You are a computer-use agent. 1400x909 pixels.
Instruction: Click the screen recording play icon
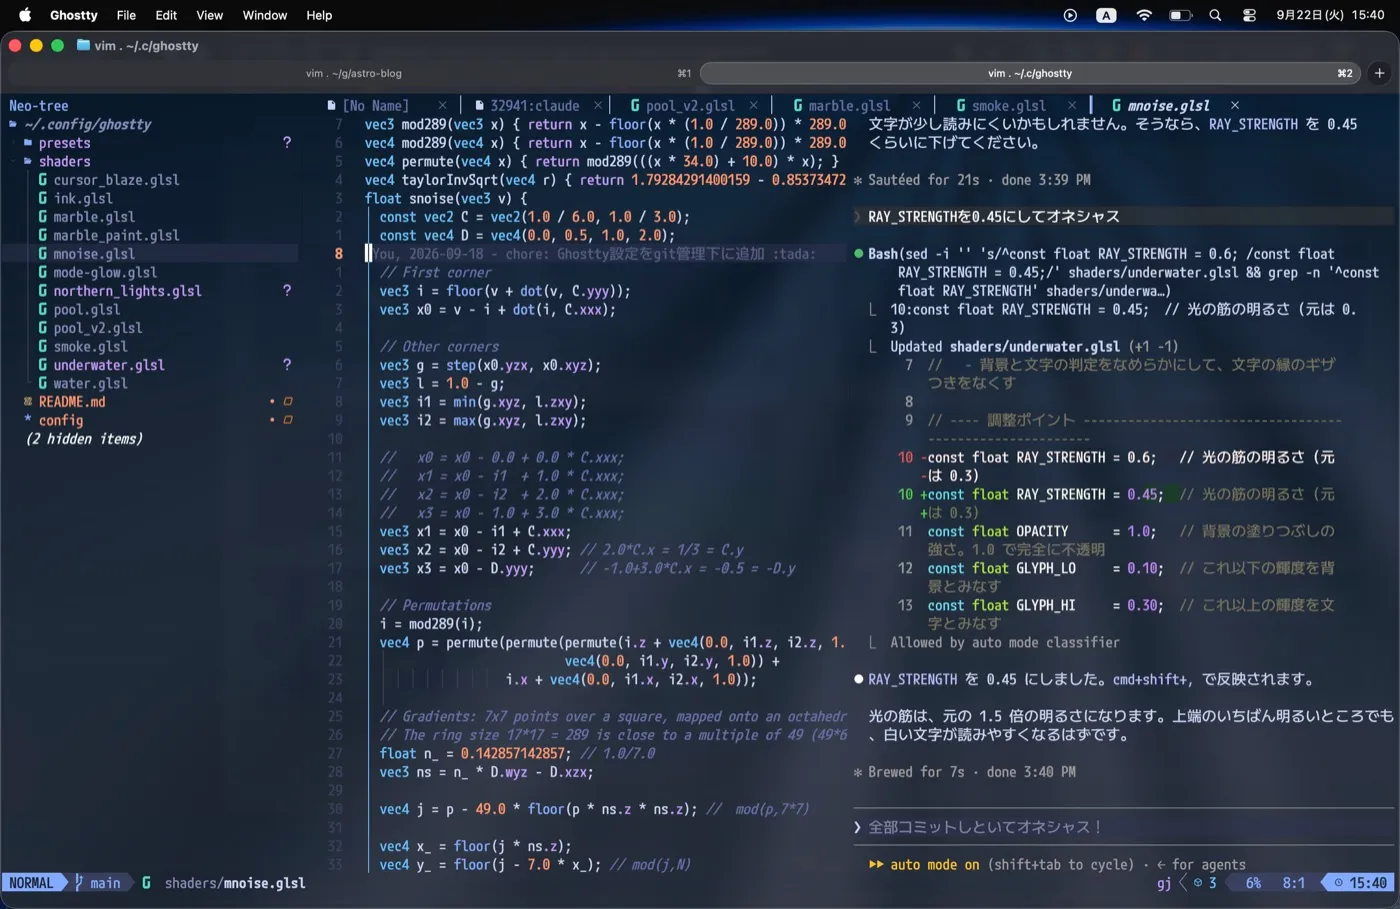1070,15
